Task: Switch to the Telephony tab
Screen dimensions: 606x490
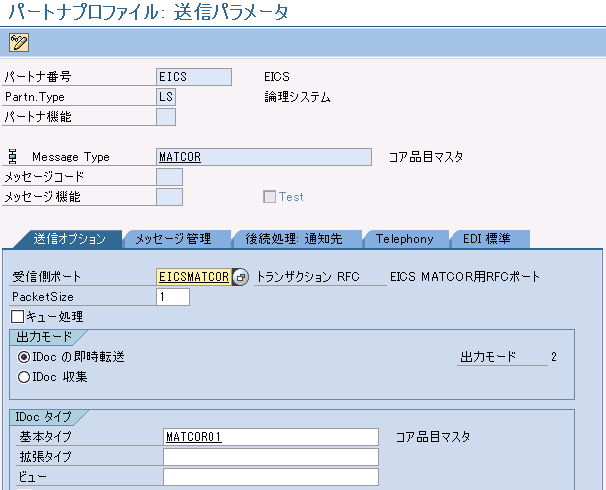Action: tap(404, 239)
